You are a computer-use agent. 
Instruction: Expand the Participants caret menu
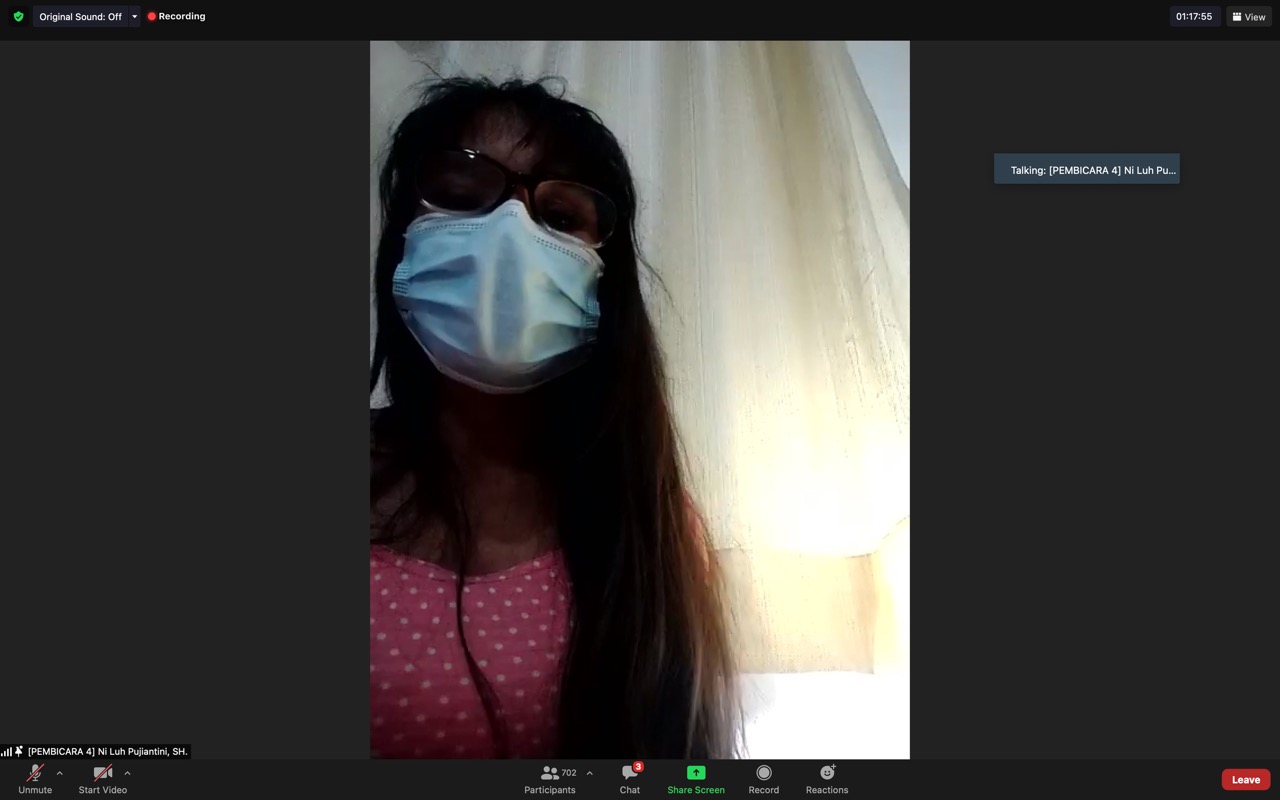click(589, 773)
